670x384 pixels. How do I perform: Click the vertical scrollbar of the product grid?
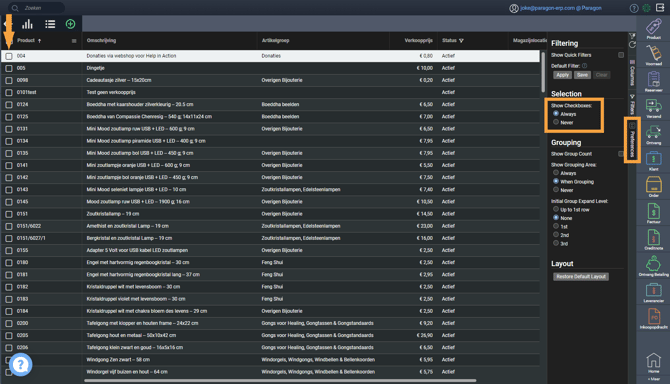[x=543, y=72]
